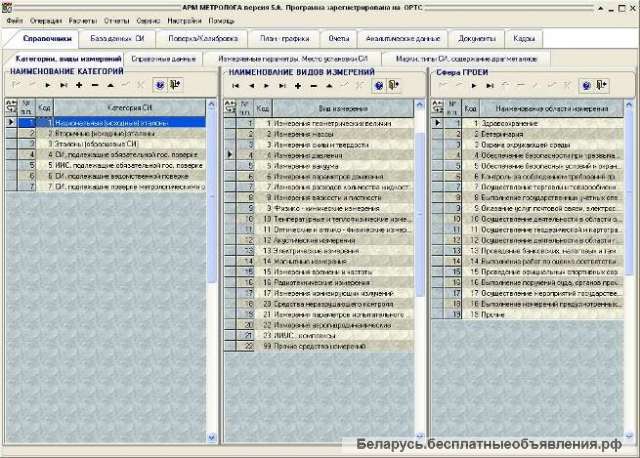Open the Справочные данные sub-tab
The width and height of the screenshot is (640, 458).
coord(163,59)
